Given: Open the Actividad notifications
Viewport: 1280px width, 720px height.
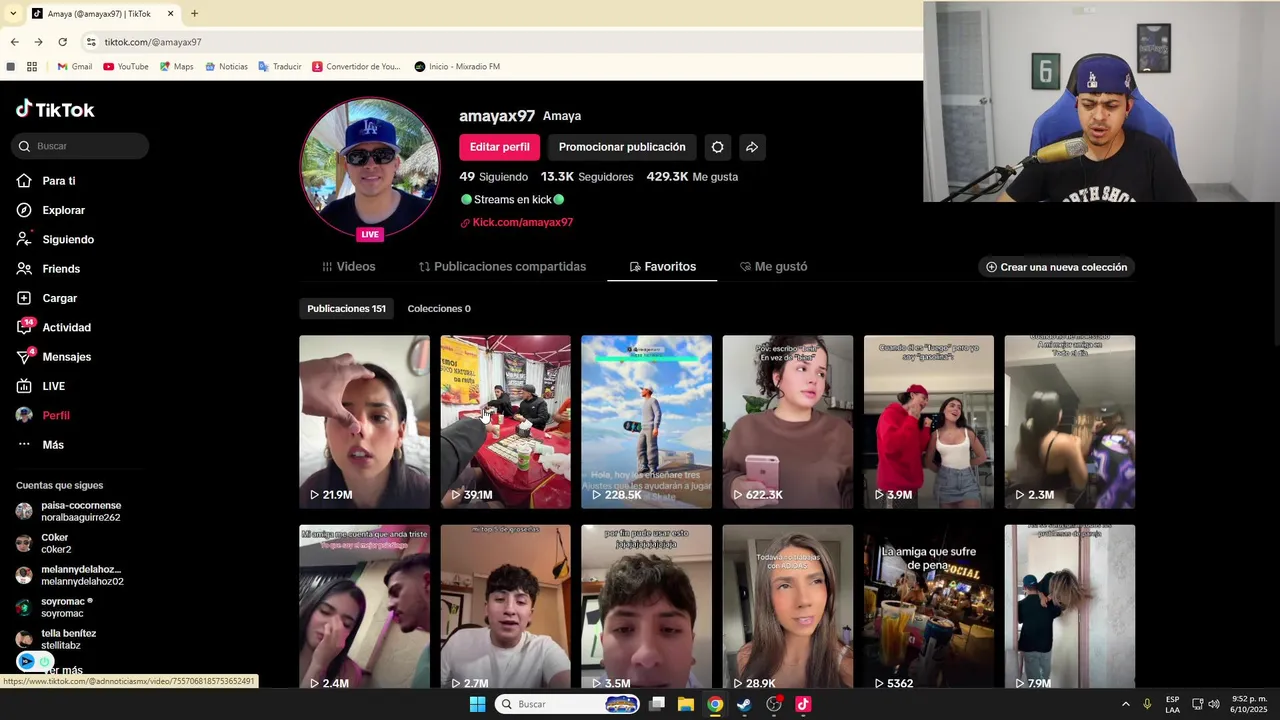Looking at the screenshot, I should [x=53, y=327].
